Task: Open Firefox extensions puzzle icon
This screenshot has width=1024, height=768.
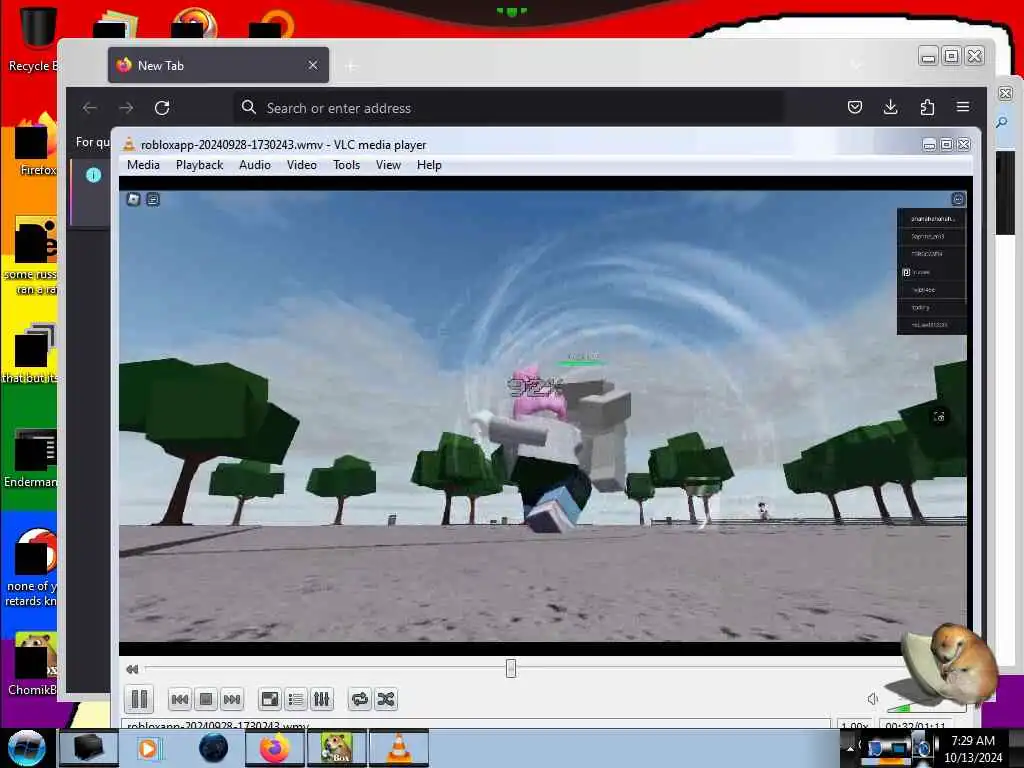Action: click(x=927, y=107)
